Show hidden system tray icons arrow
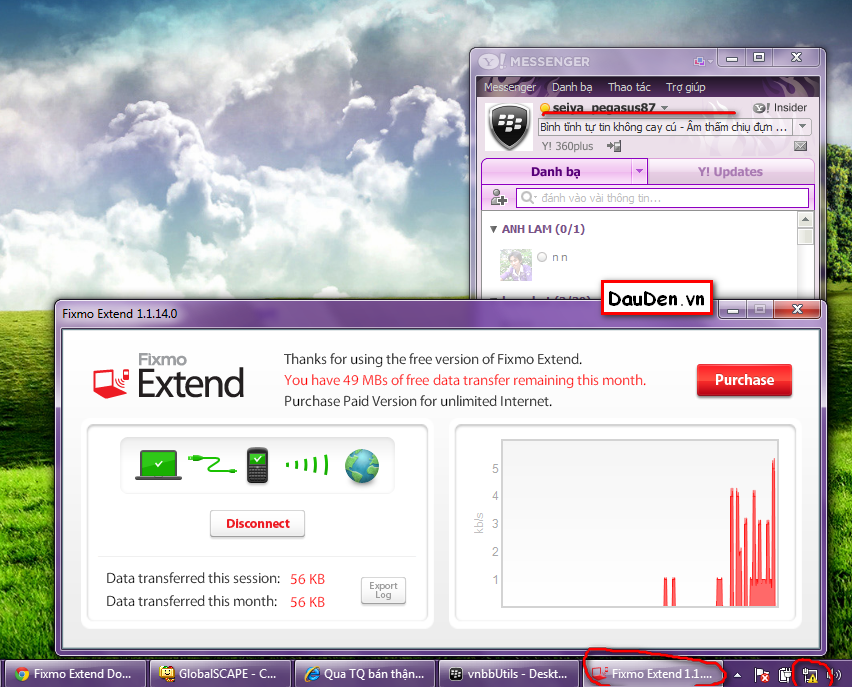 coord(737,675)
